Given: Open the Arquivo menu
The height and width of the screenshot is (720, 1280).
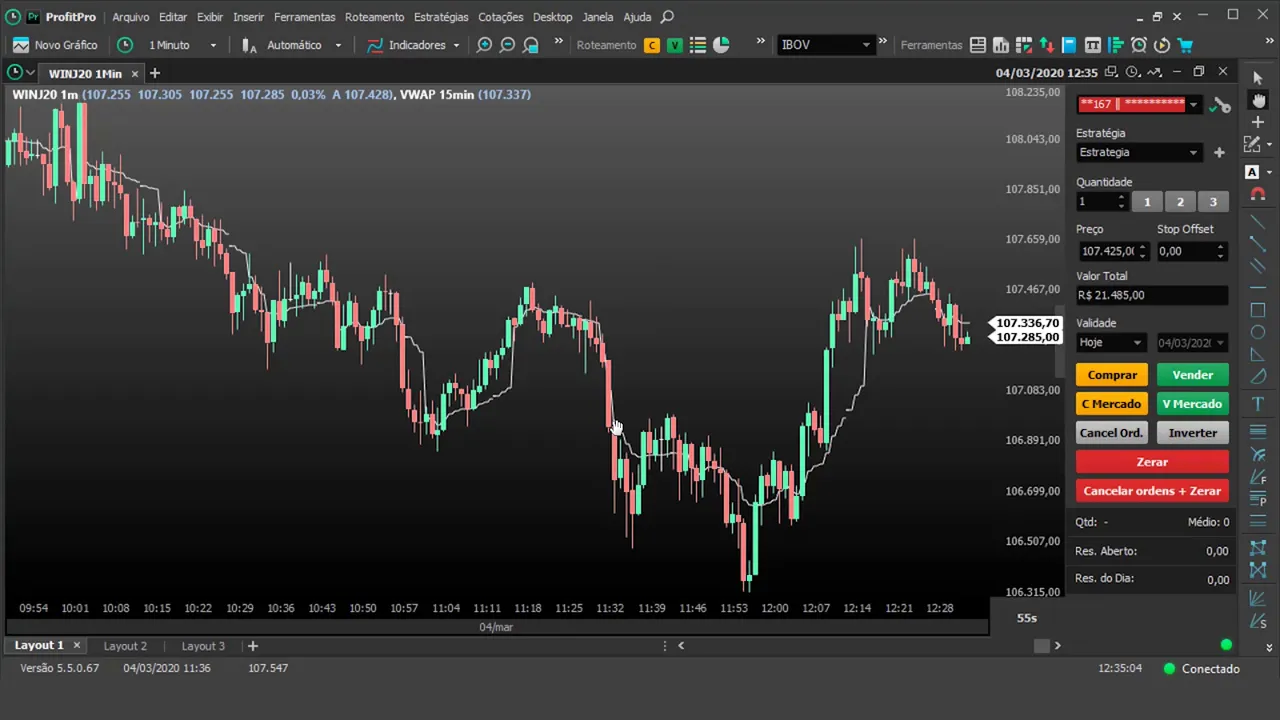Looking at the screenshot, I should coord(131,17).
